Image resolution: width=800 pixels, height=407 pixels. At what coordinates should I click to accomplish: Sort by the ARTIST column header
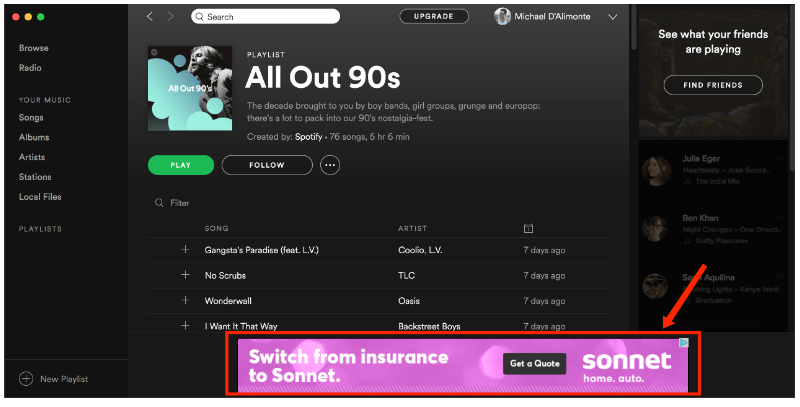click(x=412, y=228)
